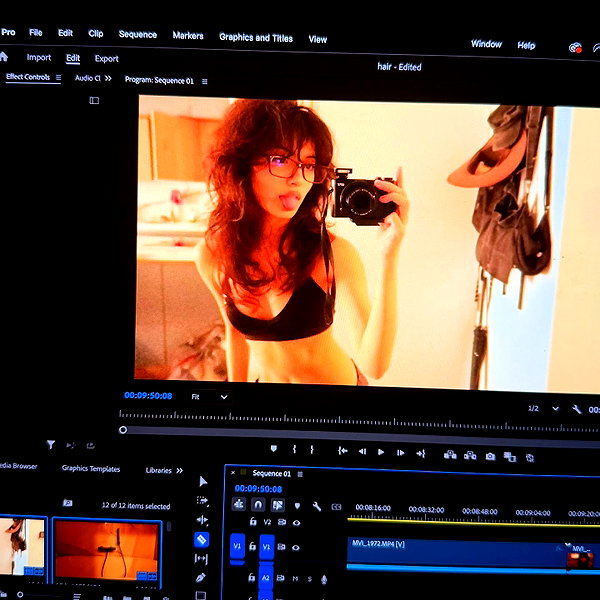Select the Razor tool

point(202,540)
